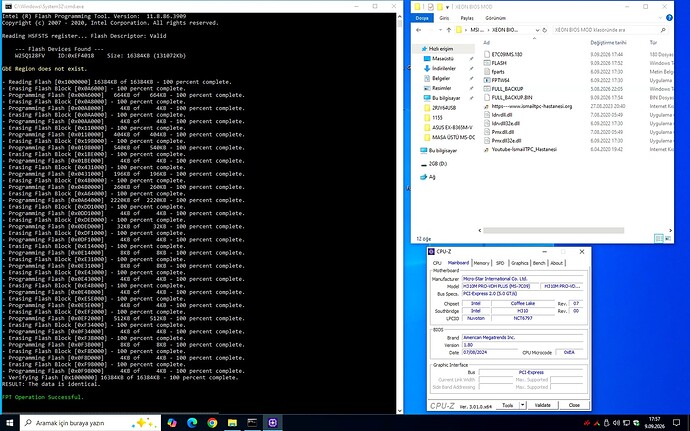Open CPU-Z Tools dropdown arrow
Image resolution: width=690 pixels, height=431 pixels.
click(x=523, y=405)
